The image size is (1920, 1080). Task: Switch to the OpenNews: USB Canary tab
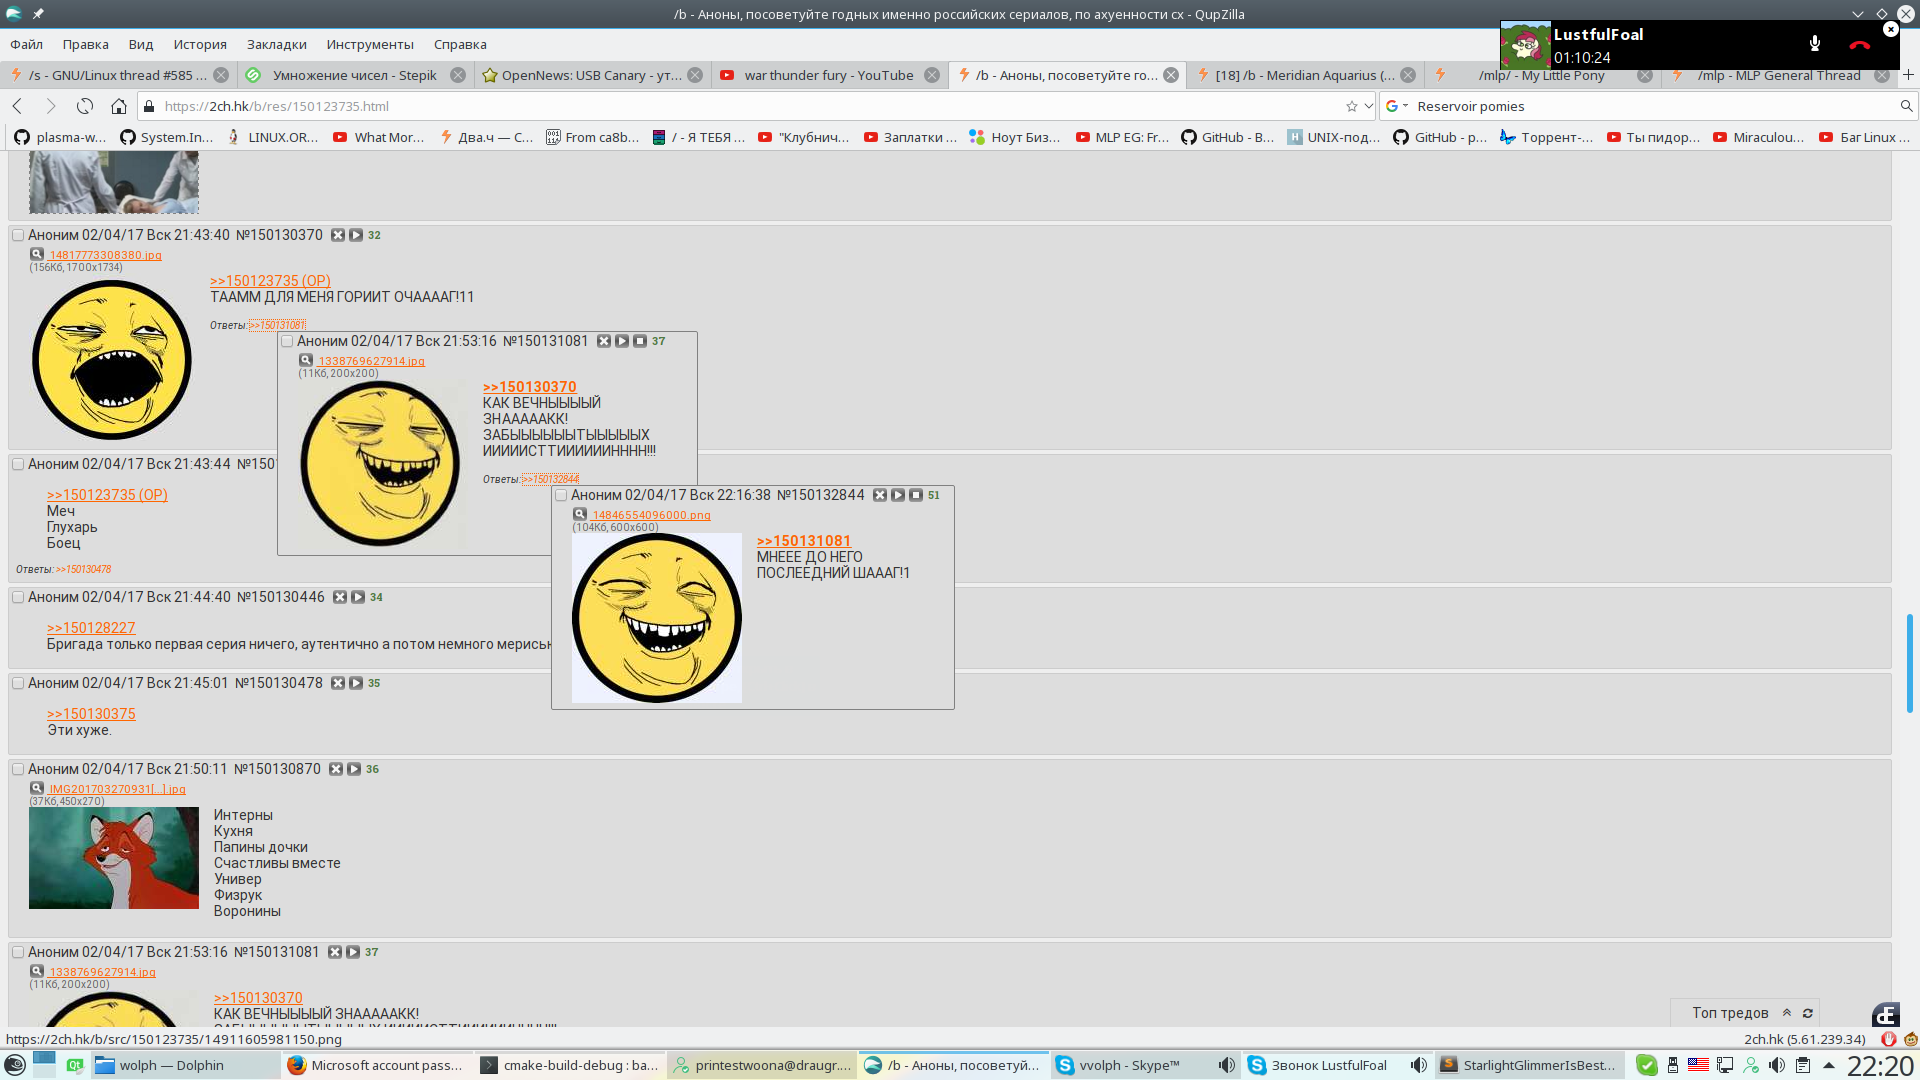[x=592, y=75]
